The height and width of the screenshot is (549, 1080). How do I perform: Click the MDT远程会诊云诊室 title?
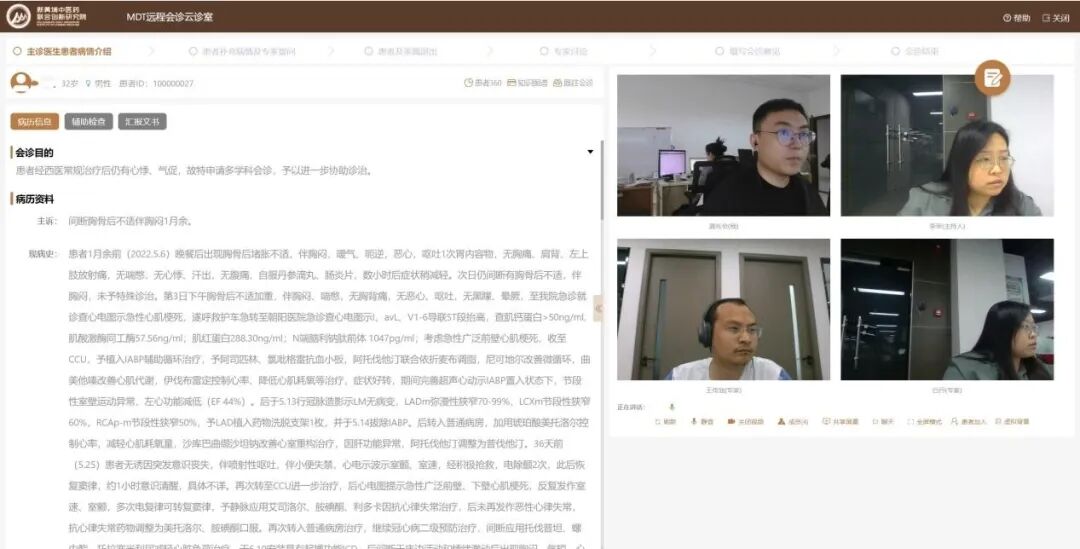pos(169,17)
